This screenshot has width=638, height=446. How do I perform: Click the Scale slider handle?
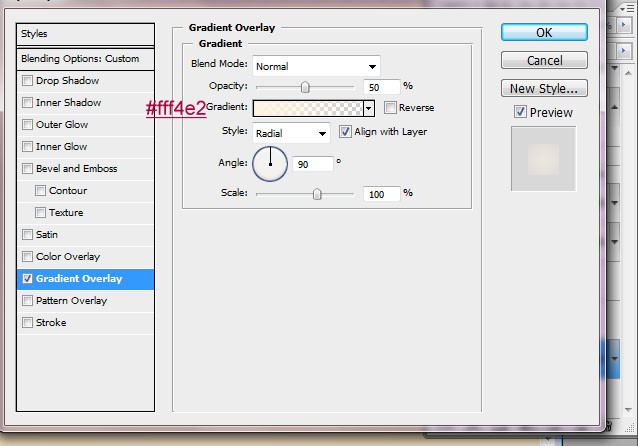click(317, 194)
